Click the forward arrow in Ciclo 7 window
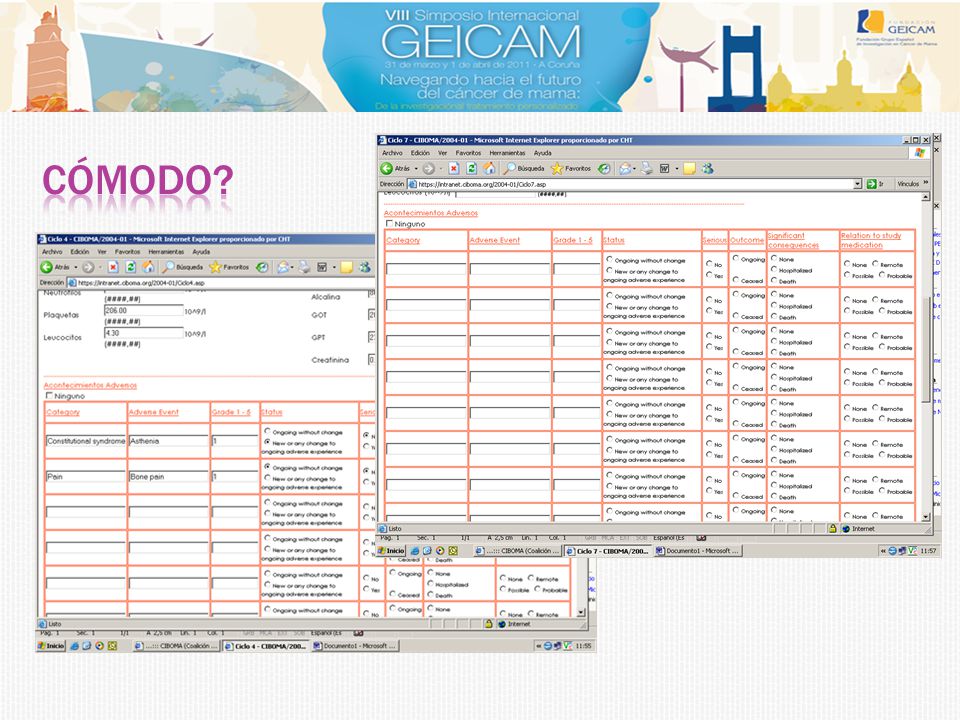The width and height of the screenshot is (960, 720). (x=429, y=168)
